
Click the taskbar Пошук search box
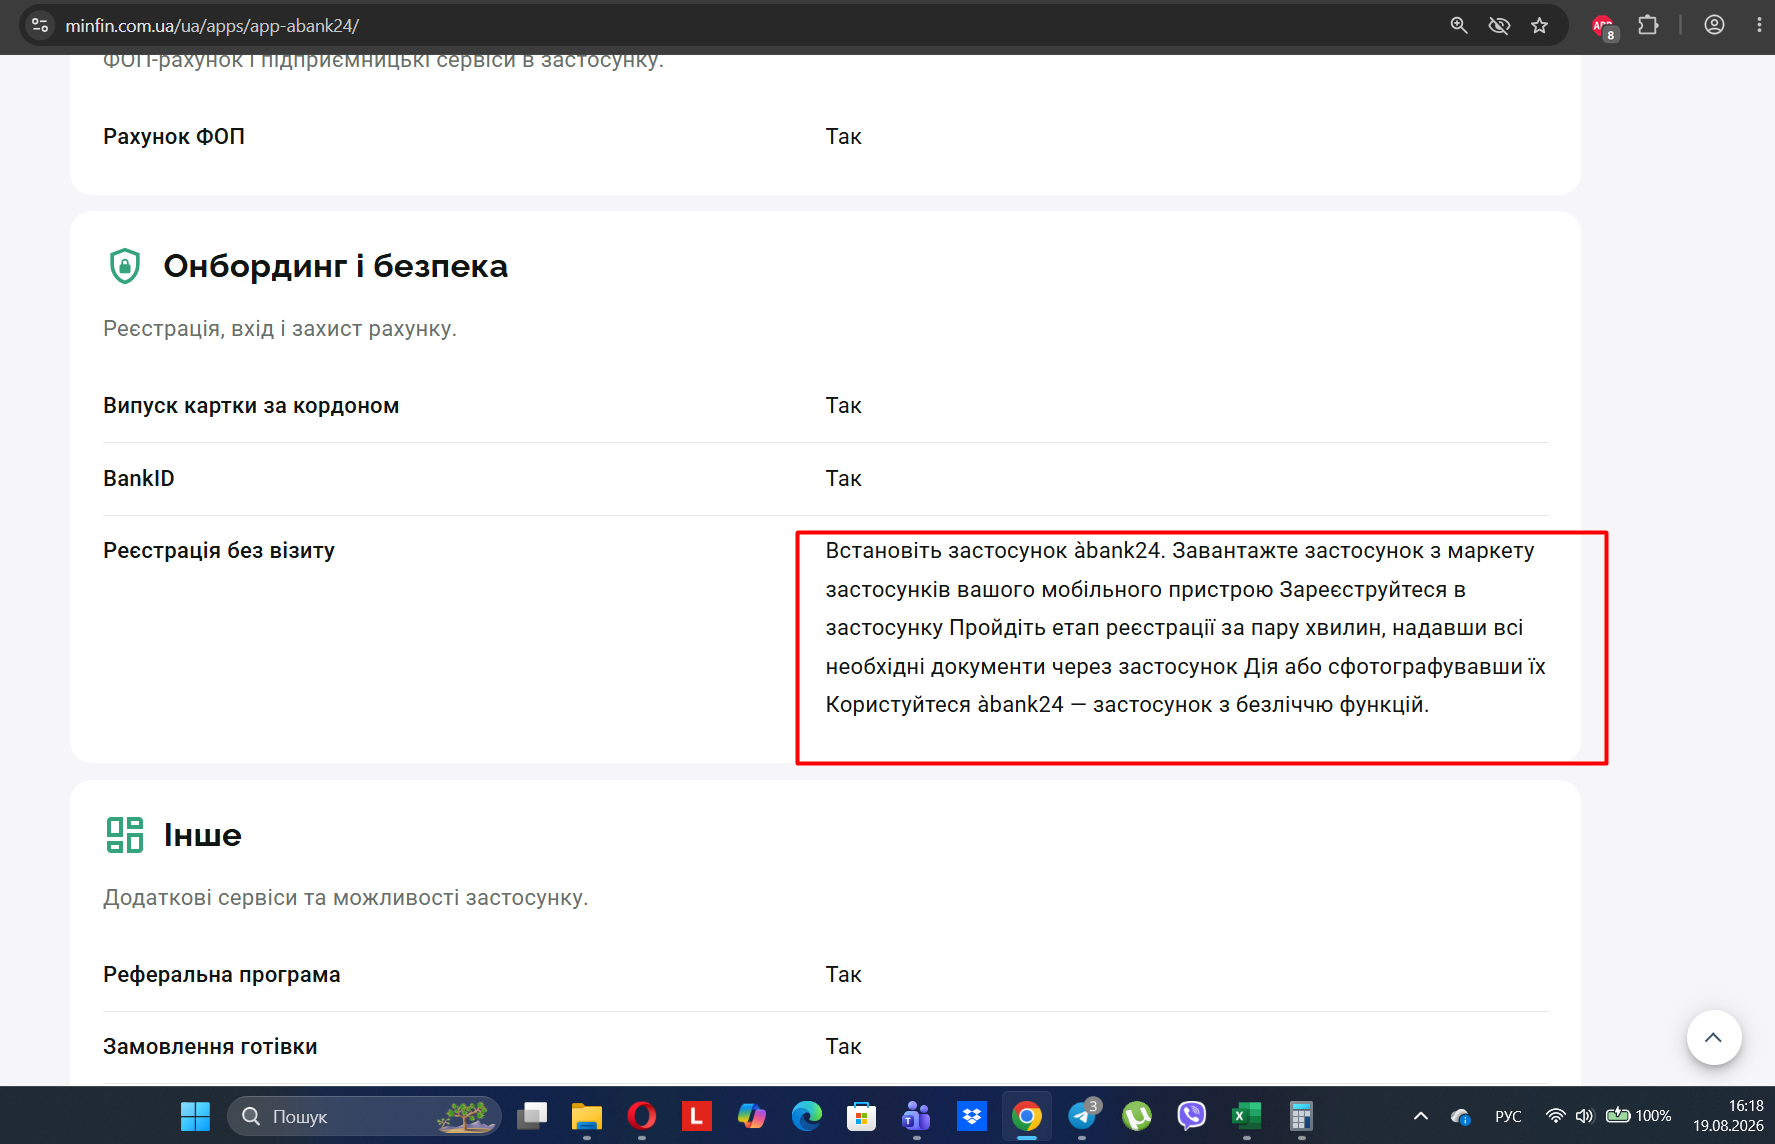tap(364, 1116)
